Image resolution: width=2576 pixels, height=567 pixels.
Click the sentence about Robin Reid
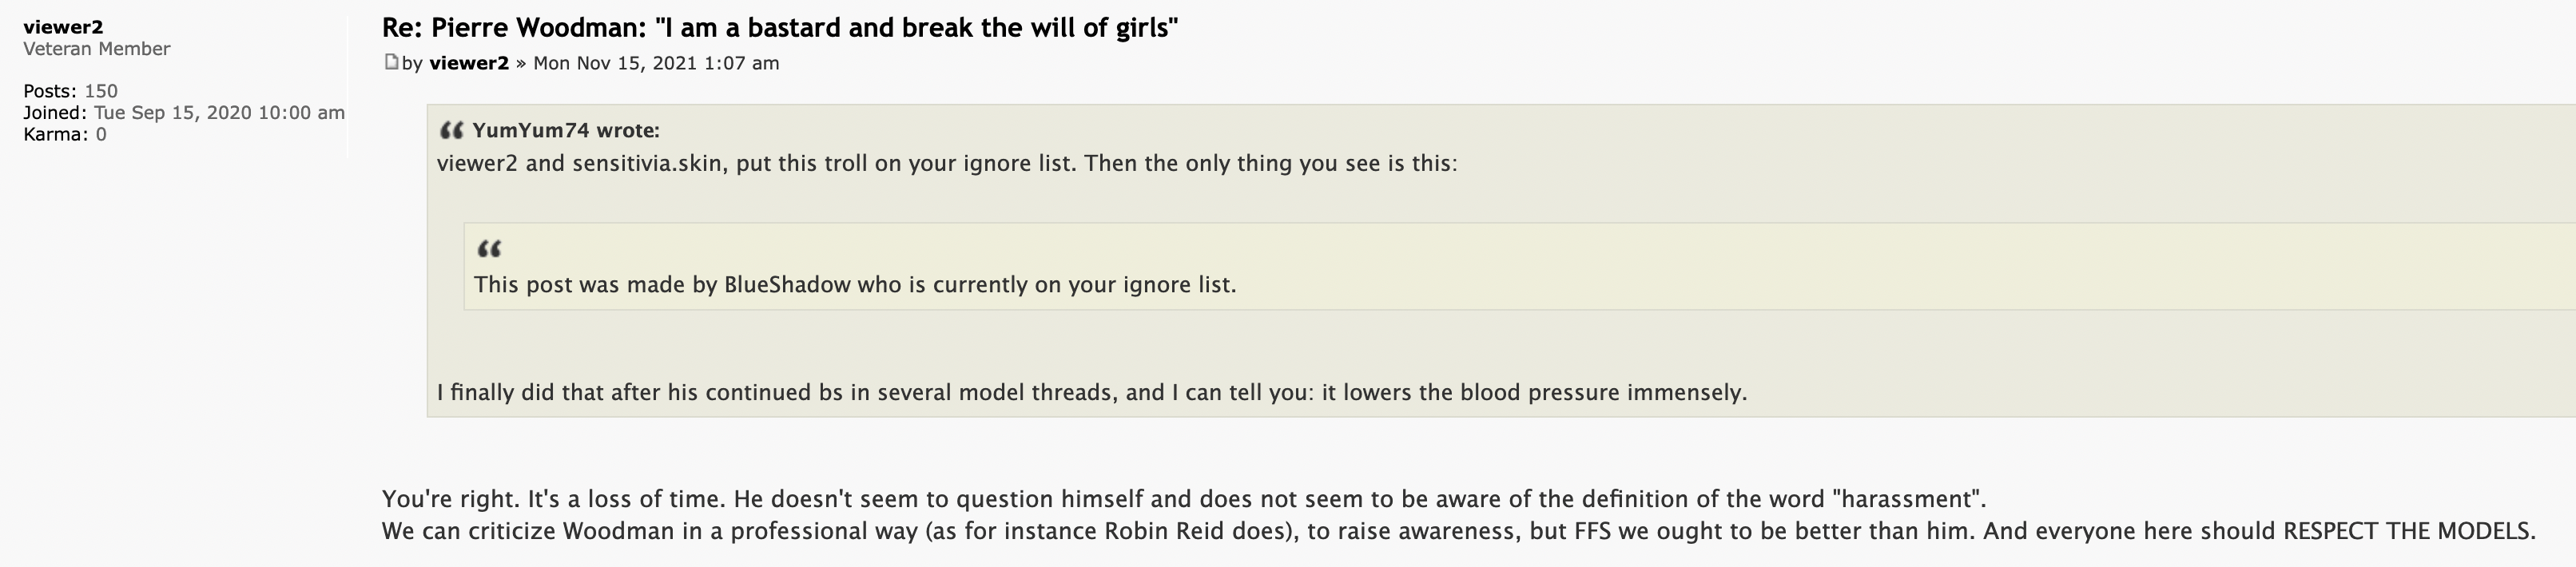pos(1459,530)
